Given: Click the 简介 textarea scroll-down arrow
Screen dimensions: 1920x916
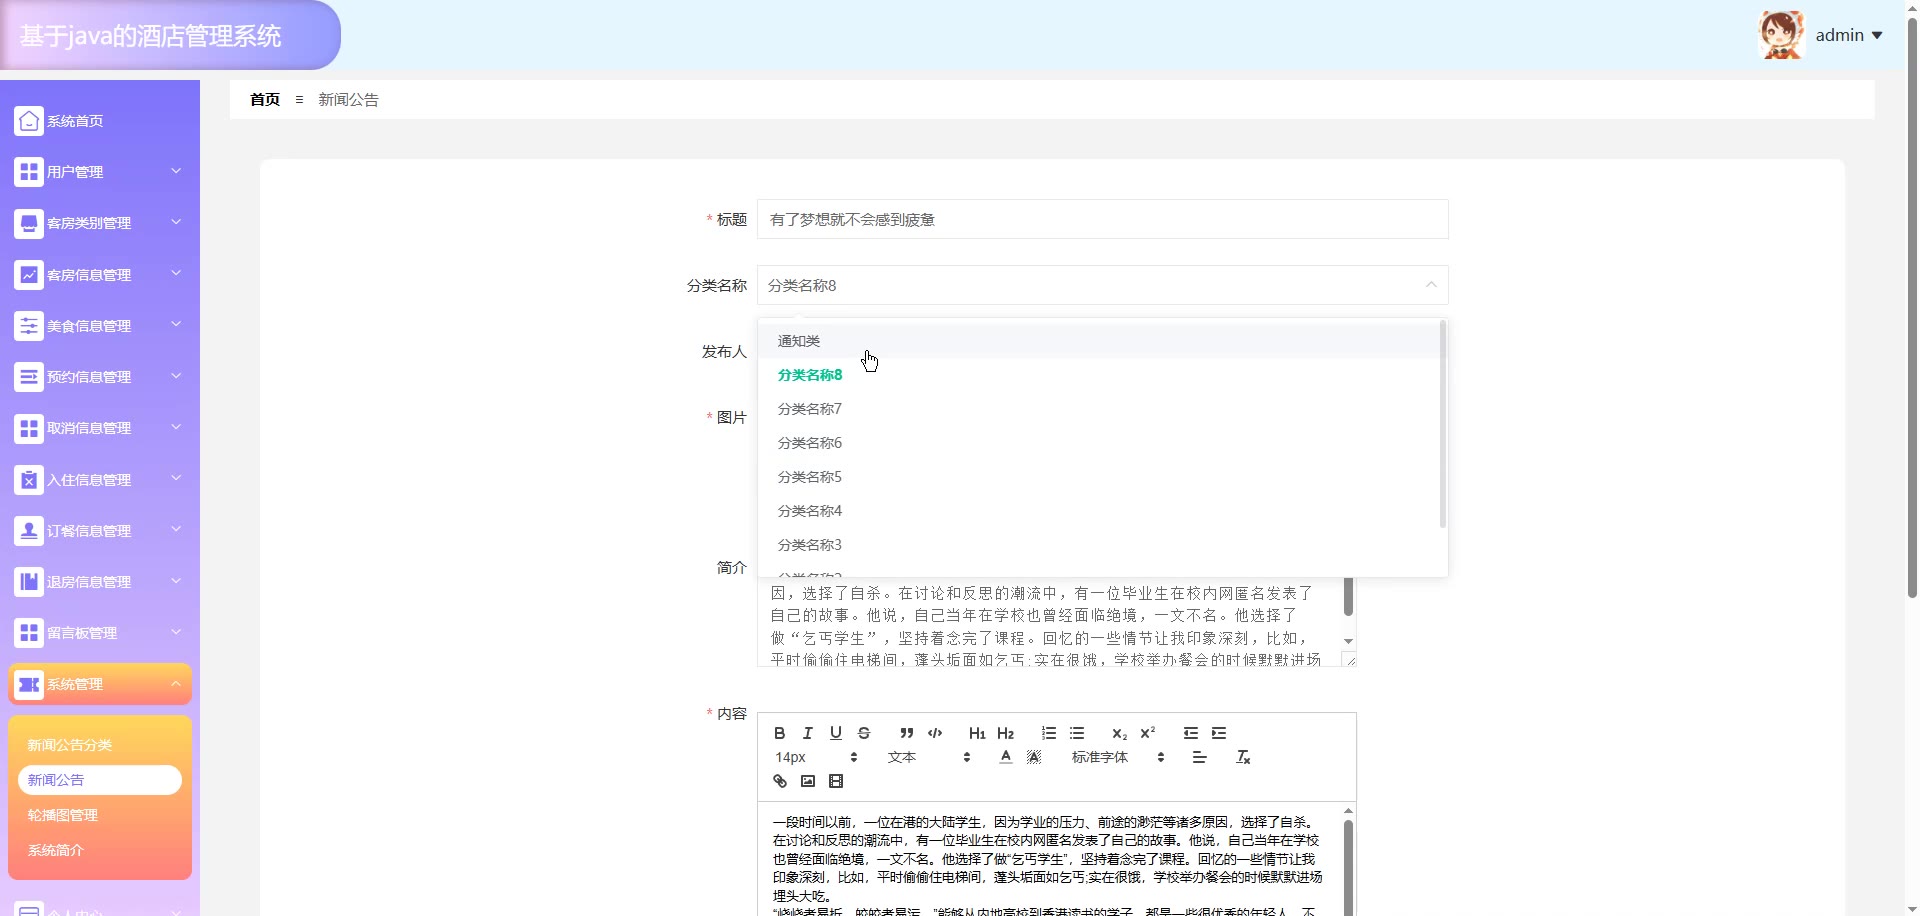Looking at the screenshot, I should [x=1349, y=641].
